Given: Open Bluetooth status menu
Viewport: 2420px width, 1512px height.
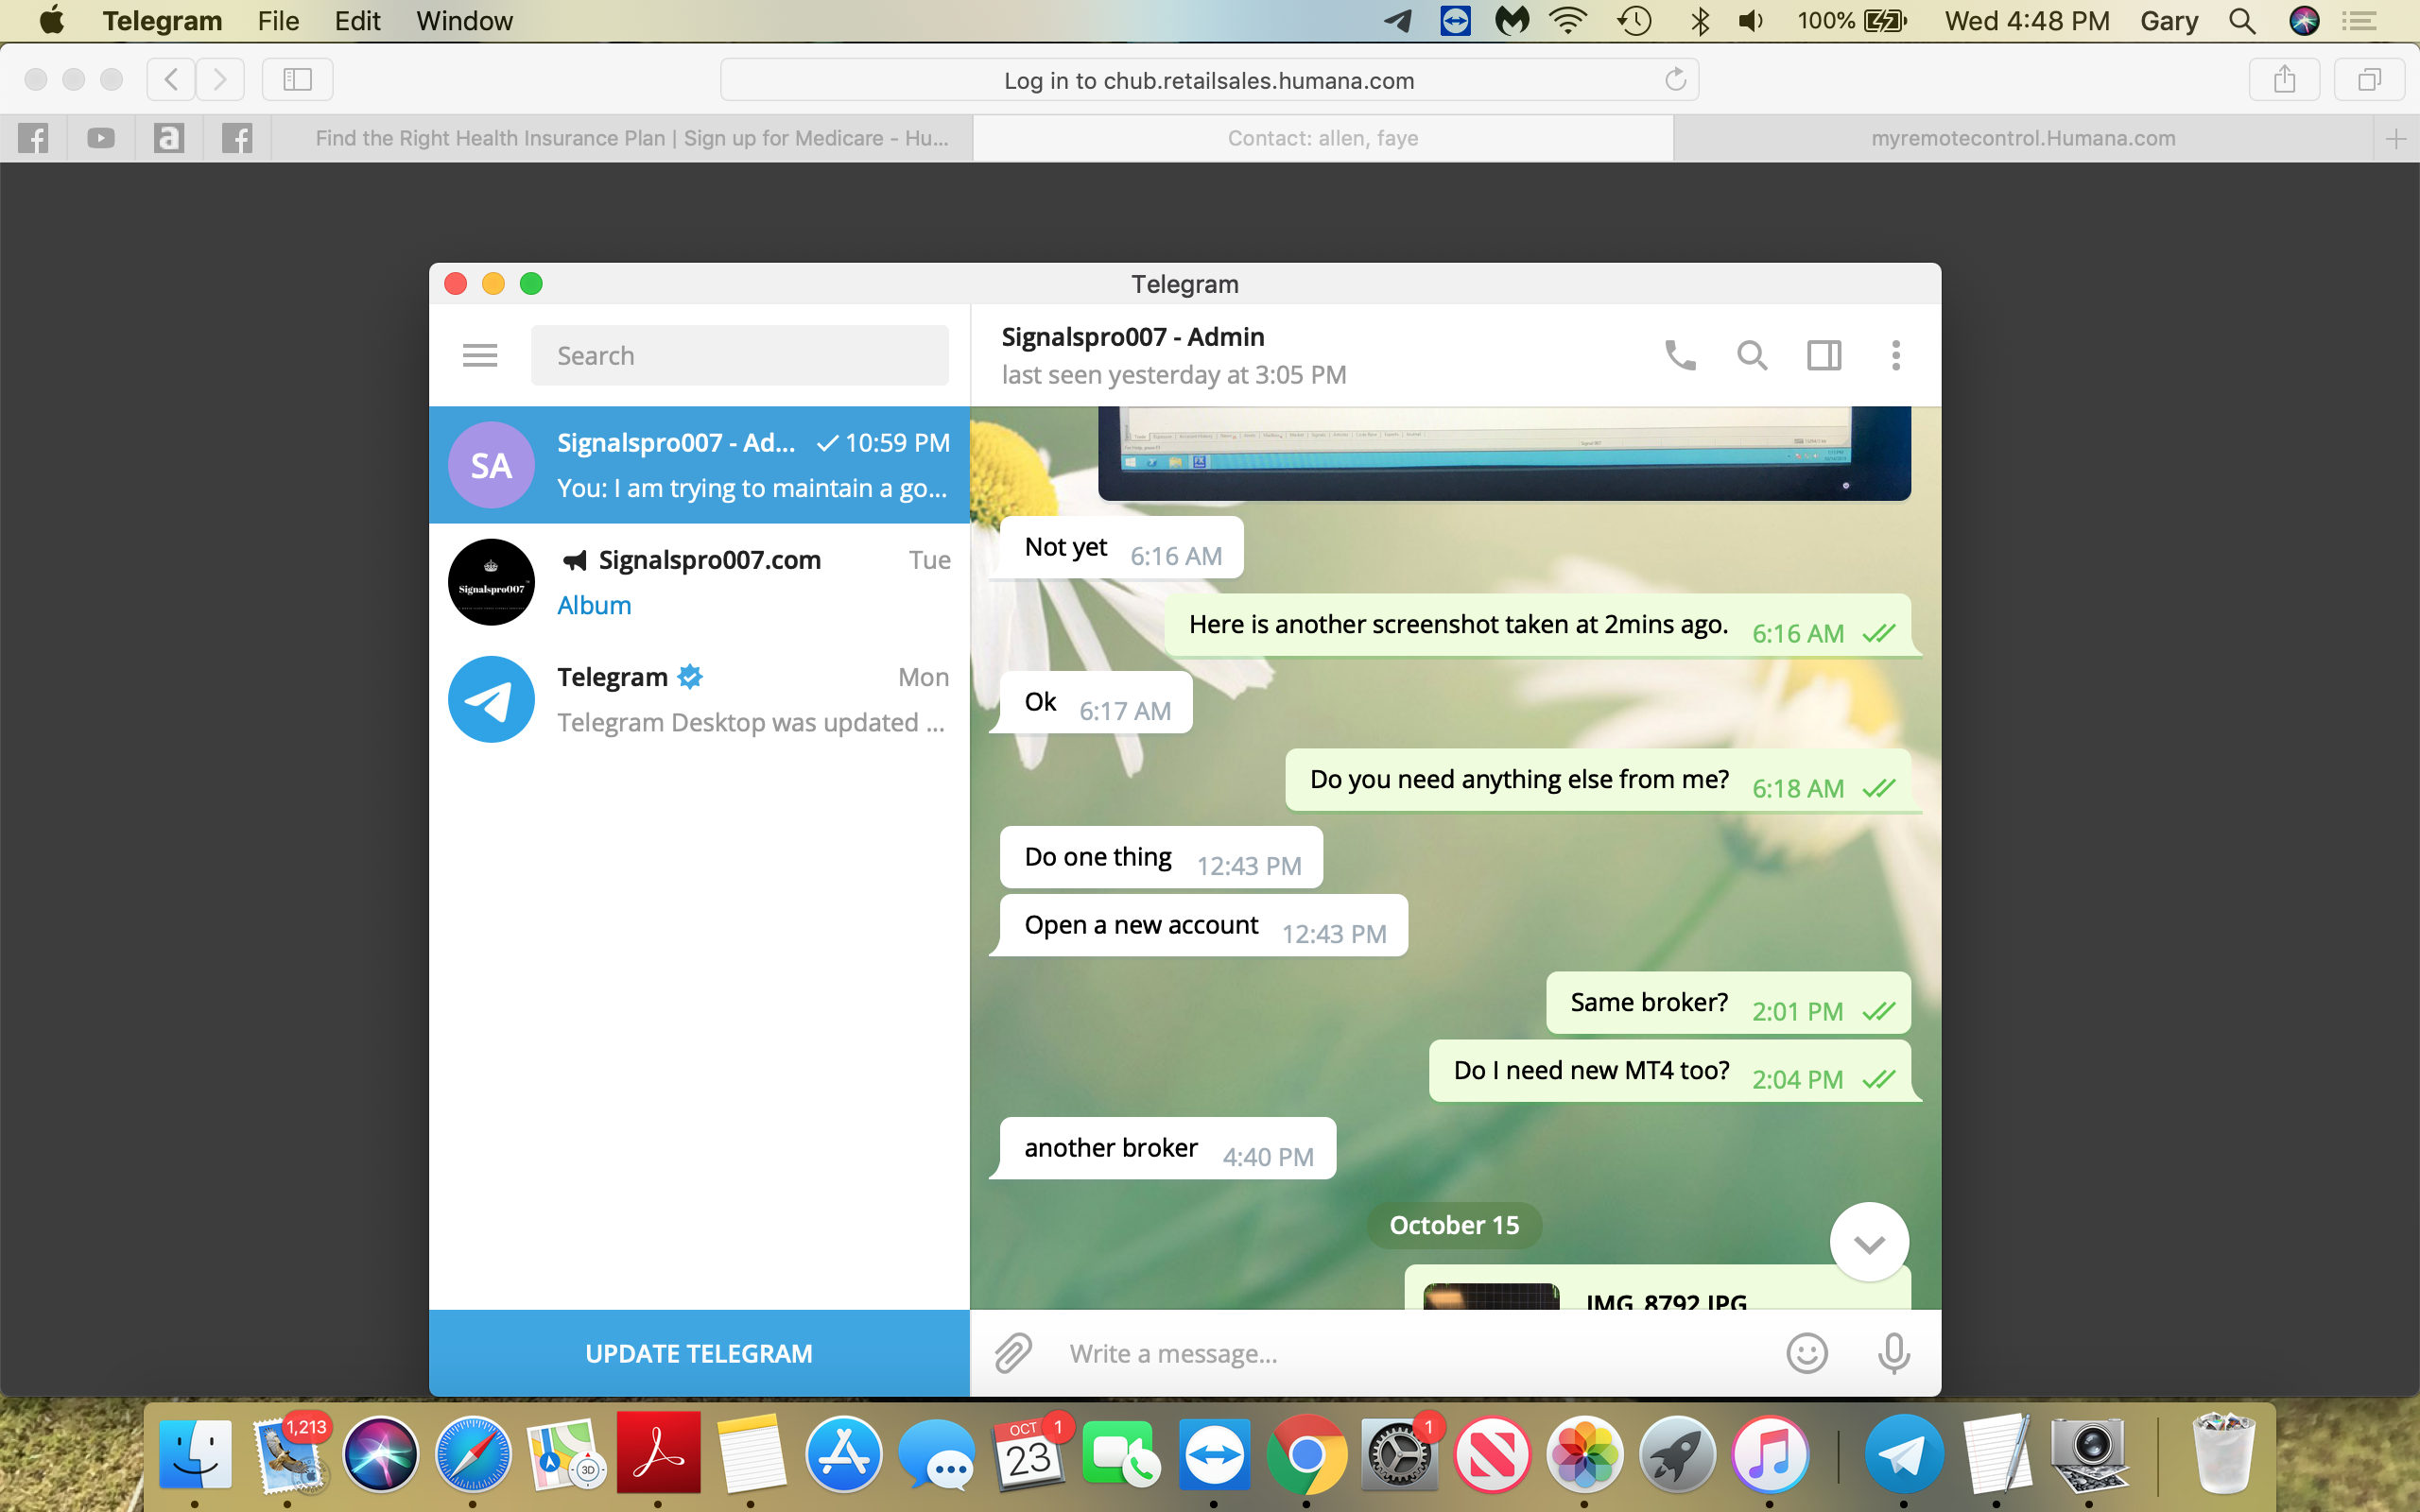Looking at the screenshot, I should point(1699,21).
